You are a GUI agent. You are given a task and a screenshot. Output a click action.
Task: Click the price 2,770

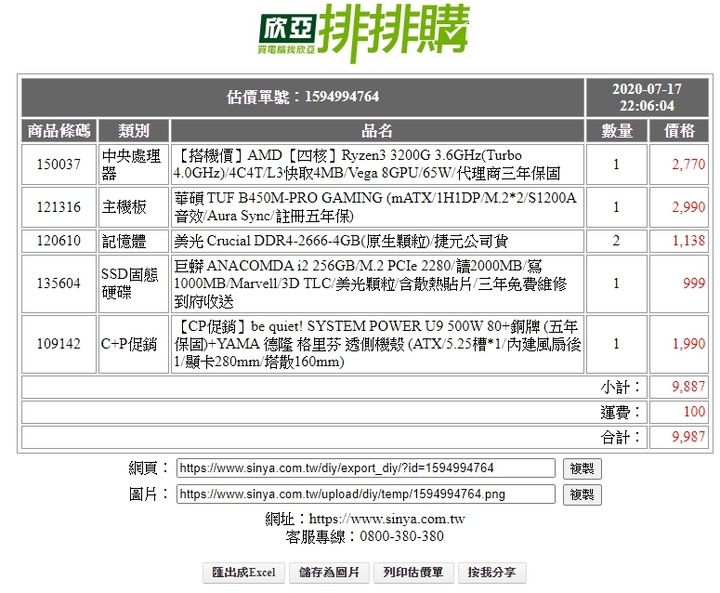point(688,164)
